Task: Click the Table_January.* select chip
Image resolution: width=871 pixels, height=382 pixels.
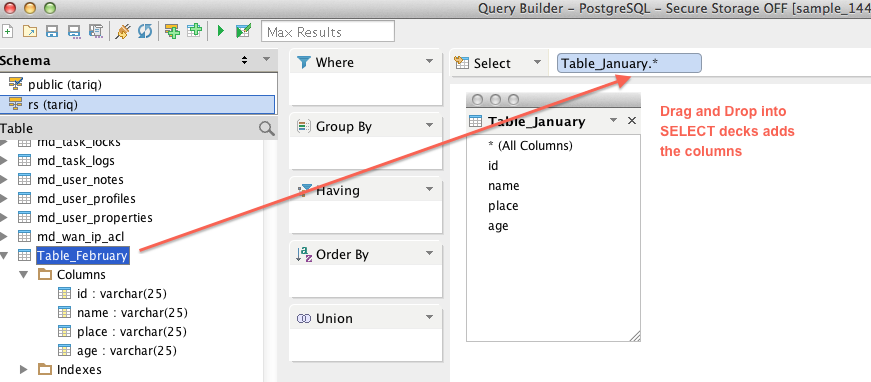Action: click(629, 63)
